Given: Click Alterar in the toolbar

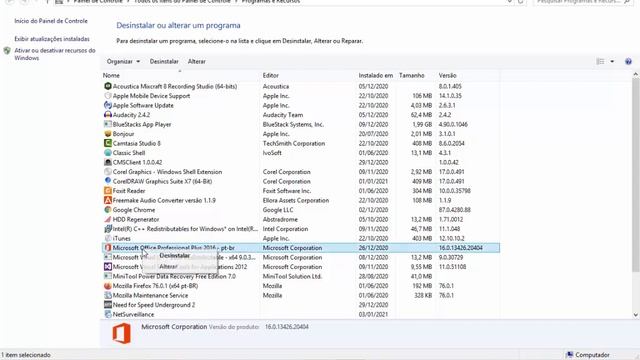Looking at the screenshot, I should pos(196,62).
